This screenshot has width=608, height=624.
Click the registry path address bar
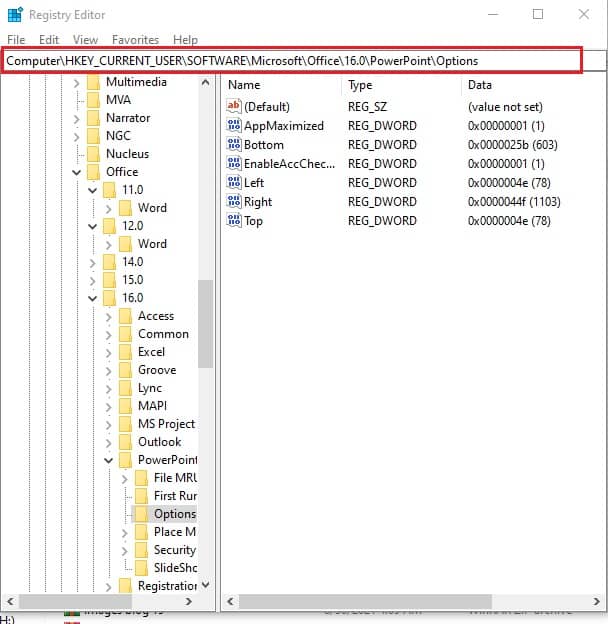[x=292, y=61]
